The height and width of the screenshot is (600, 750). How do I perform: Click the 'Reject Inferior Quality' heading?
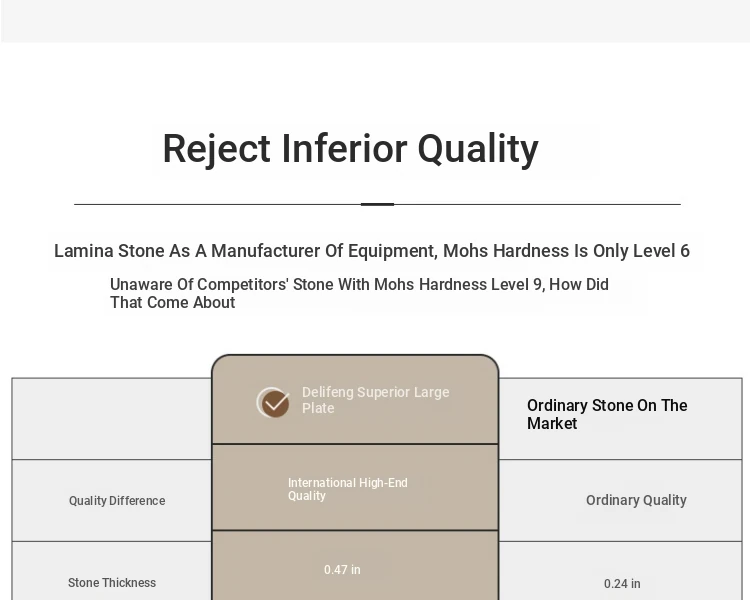click(350, 149)
